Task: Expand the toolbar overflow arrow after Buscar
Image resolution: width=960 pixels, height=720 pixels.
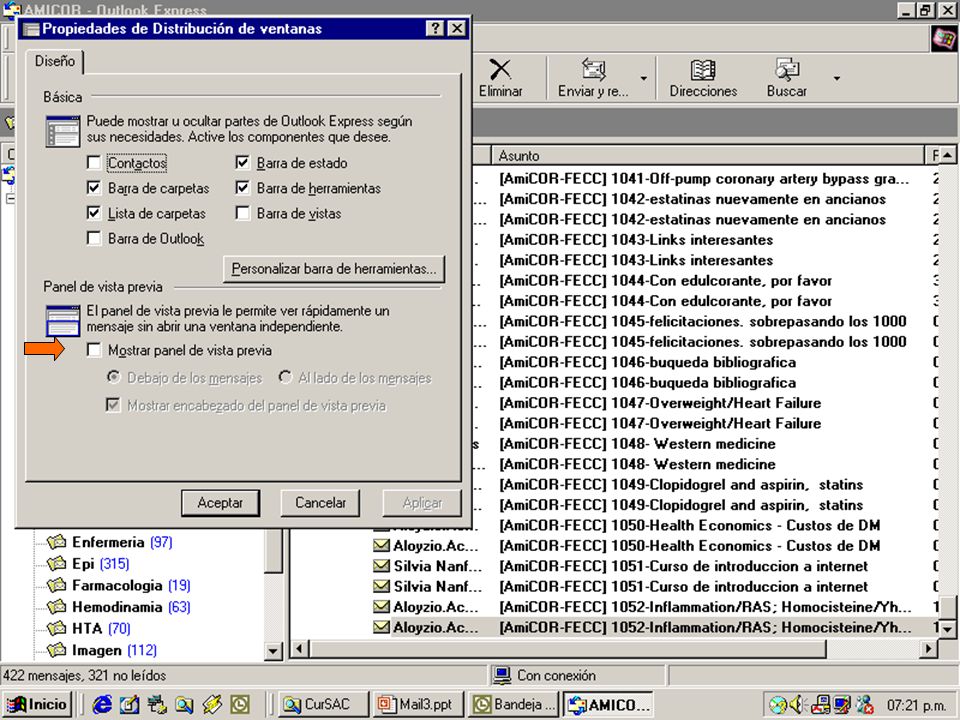Action: (836, 78)
